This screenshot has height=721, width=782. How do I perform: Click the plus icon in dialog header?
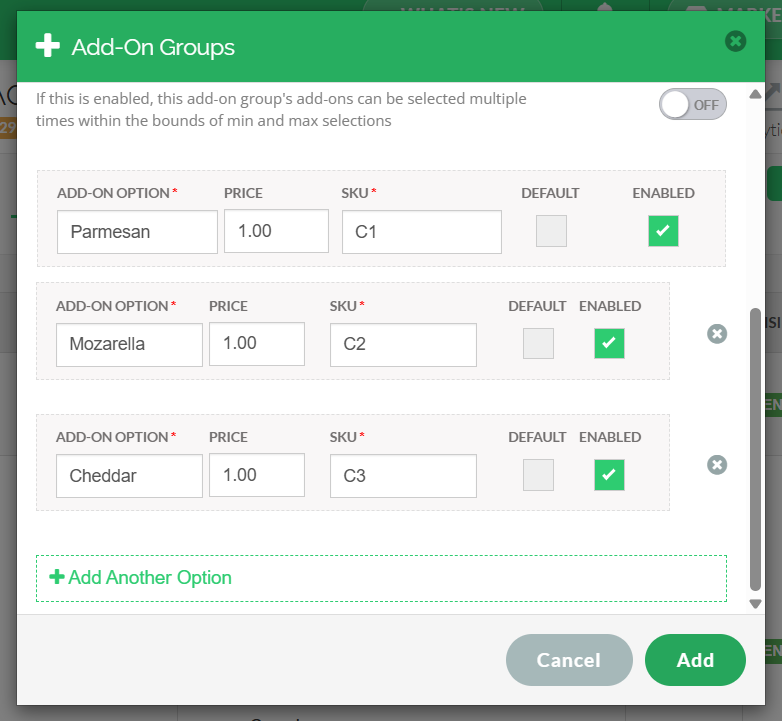pos(47,45)
